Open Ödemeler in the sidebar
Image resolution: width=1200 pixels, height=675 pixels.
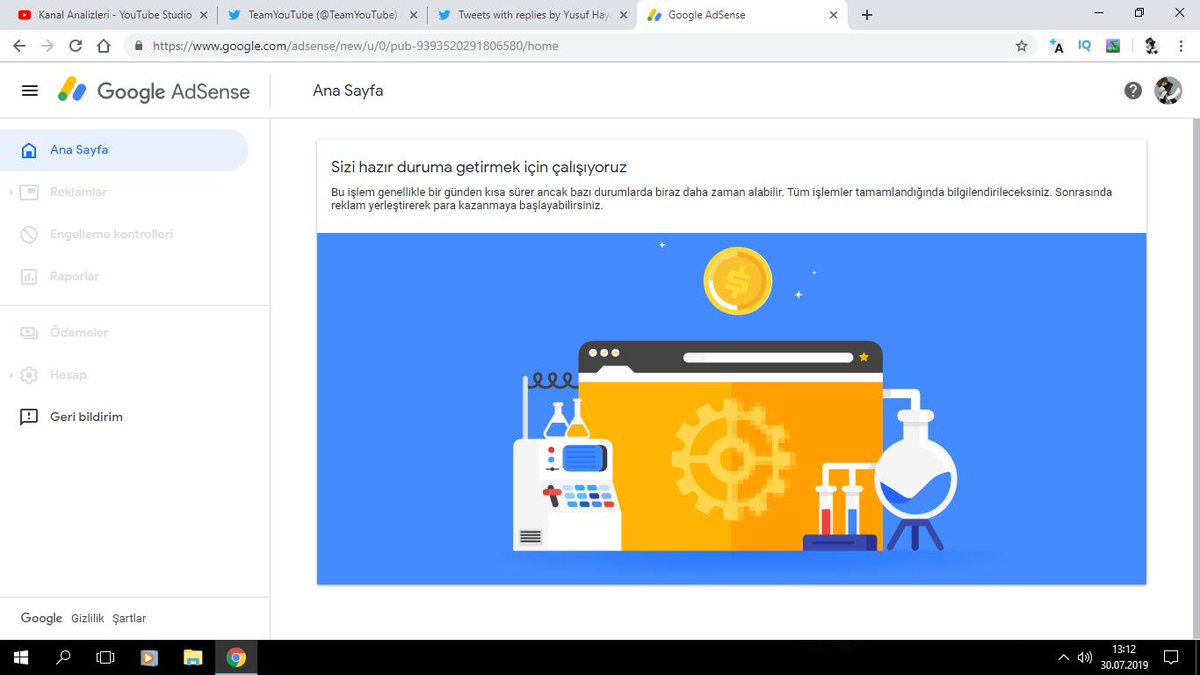coord(124,332)
